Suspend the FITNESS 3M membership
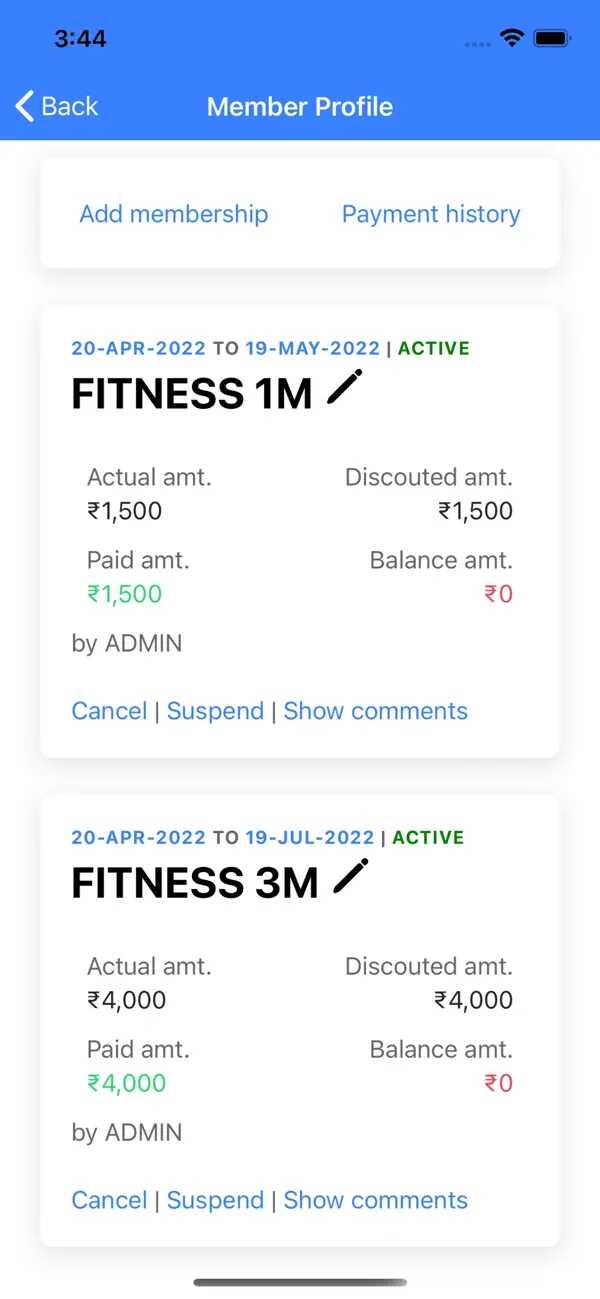This screenshot has width=600, height=1299. pyautogui.click(x=215, y=1200)
